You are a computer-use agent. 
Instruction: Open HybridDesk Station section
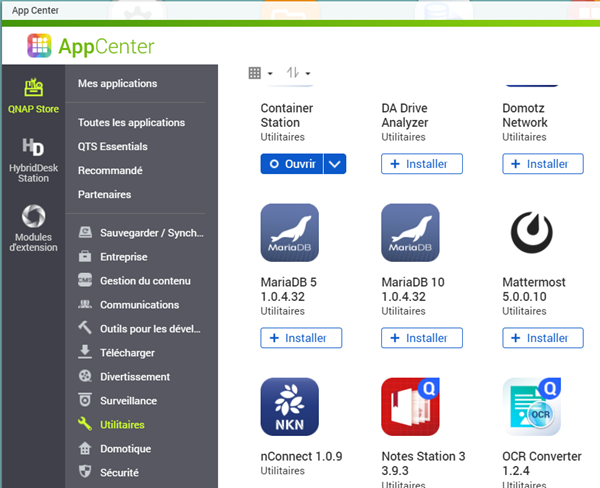click(33, 160)
